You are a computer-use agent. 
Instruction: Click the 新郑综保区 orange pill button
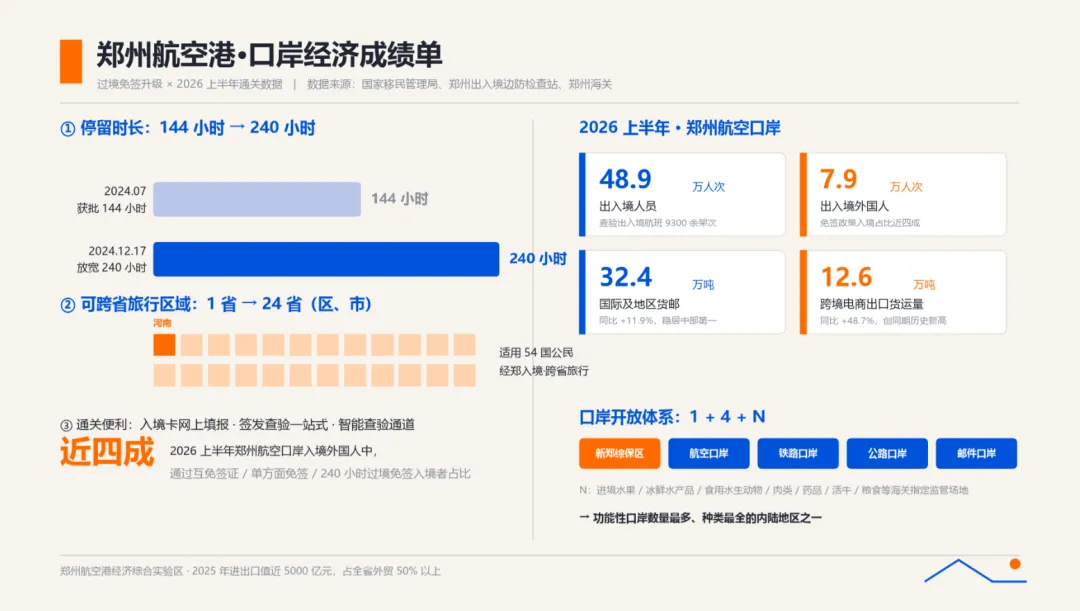619,453
